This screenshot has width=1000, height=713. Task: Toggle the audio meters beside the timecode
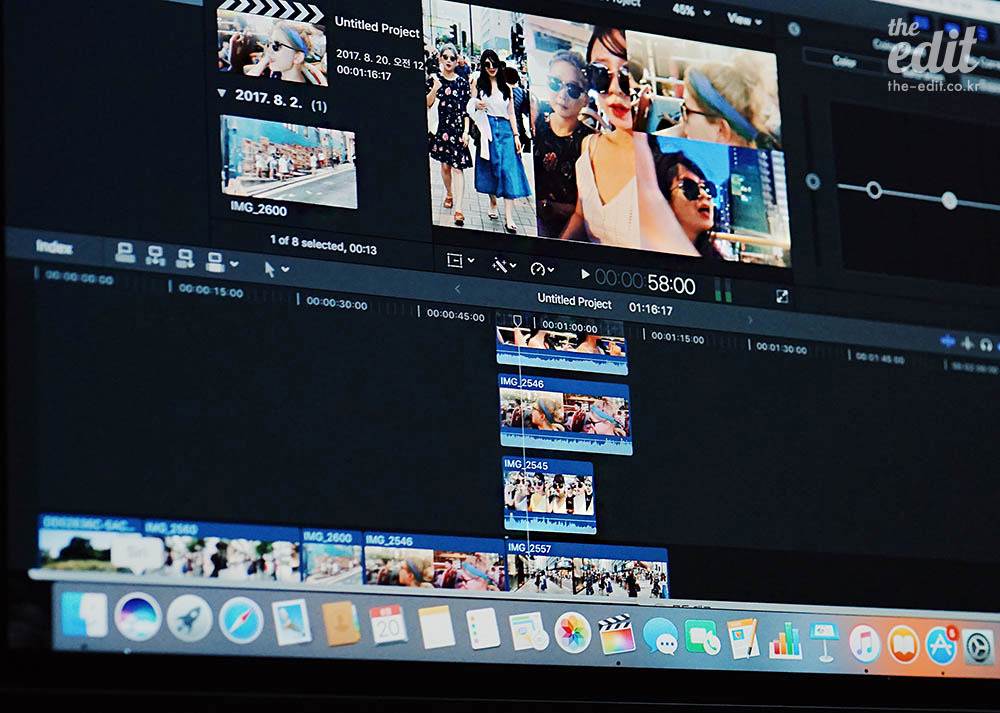coord(723,290)
